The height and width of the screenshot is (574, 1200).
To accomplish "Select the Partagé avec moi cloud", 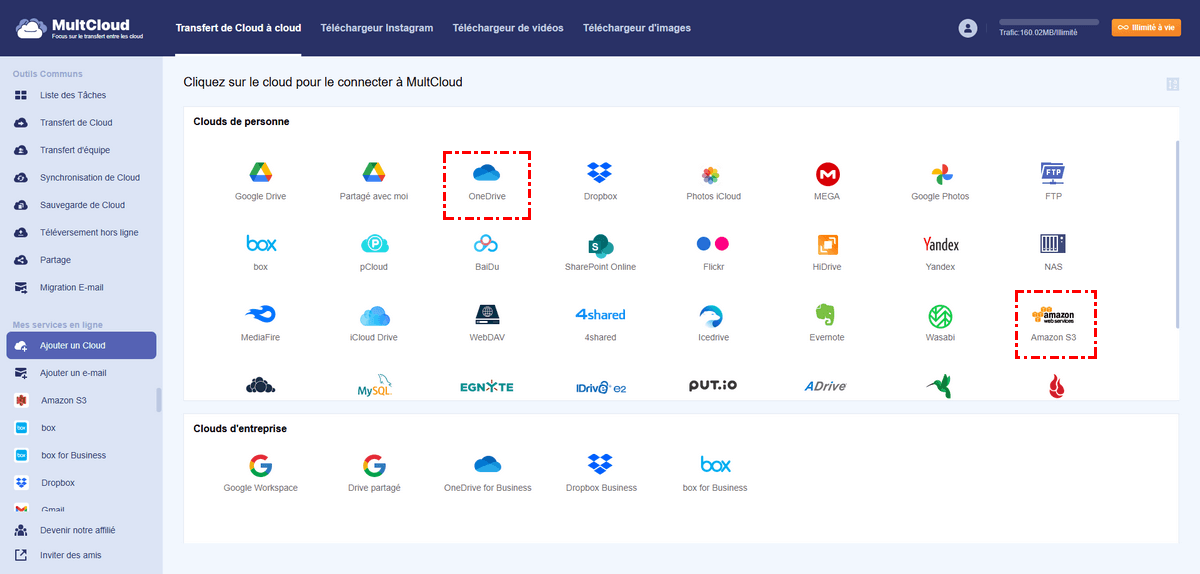I will point(374,182).
